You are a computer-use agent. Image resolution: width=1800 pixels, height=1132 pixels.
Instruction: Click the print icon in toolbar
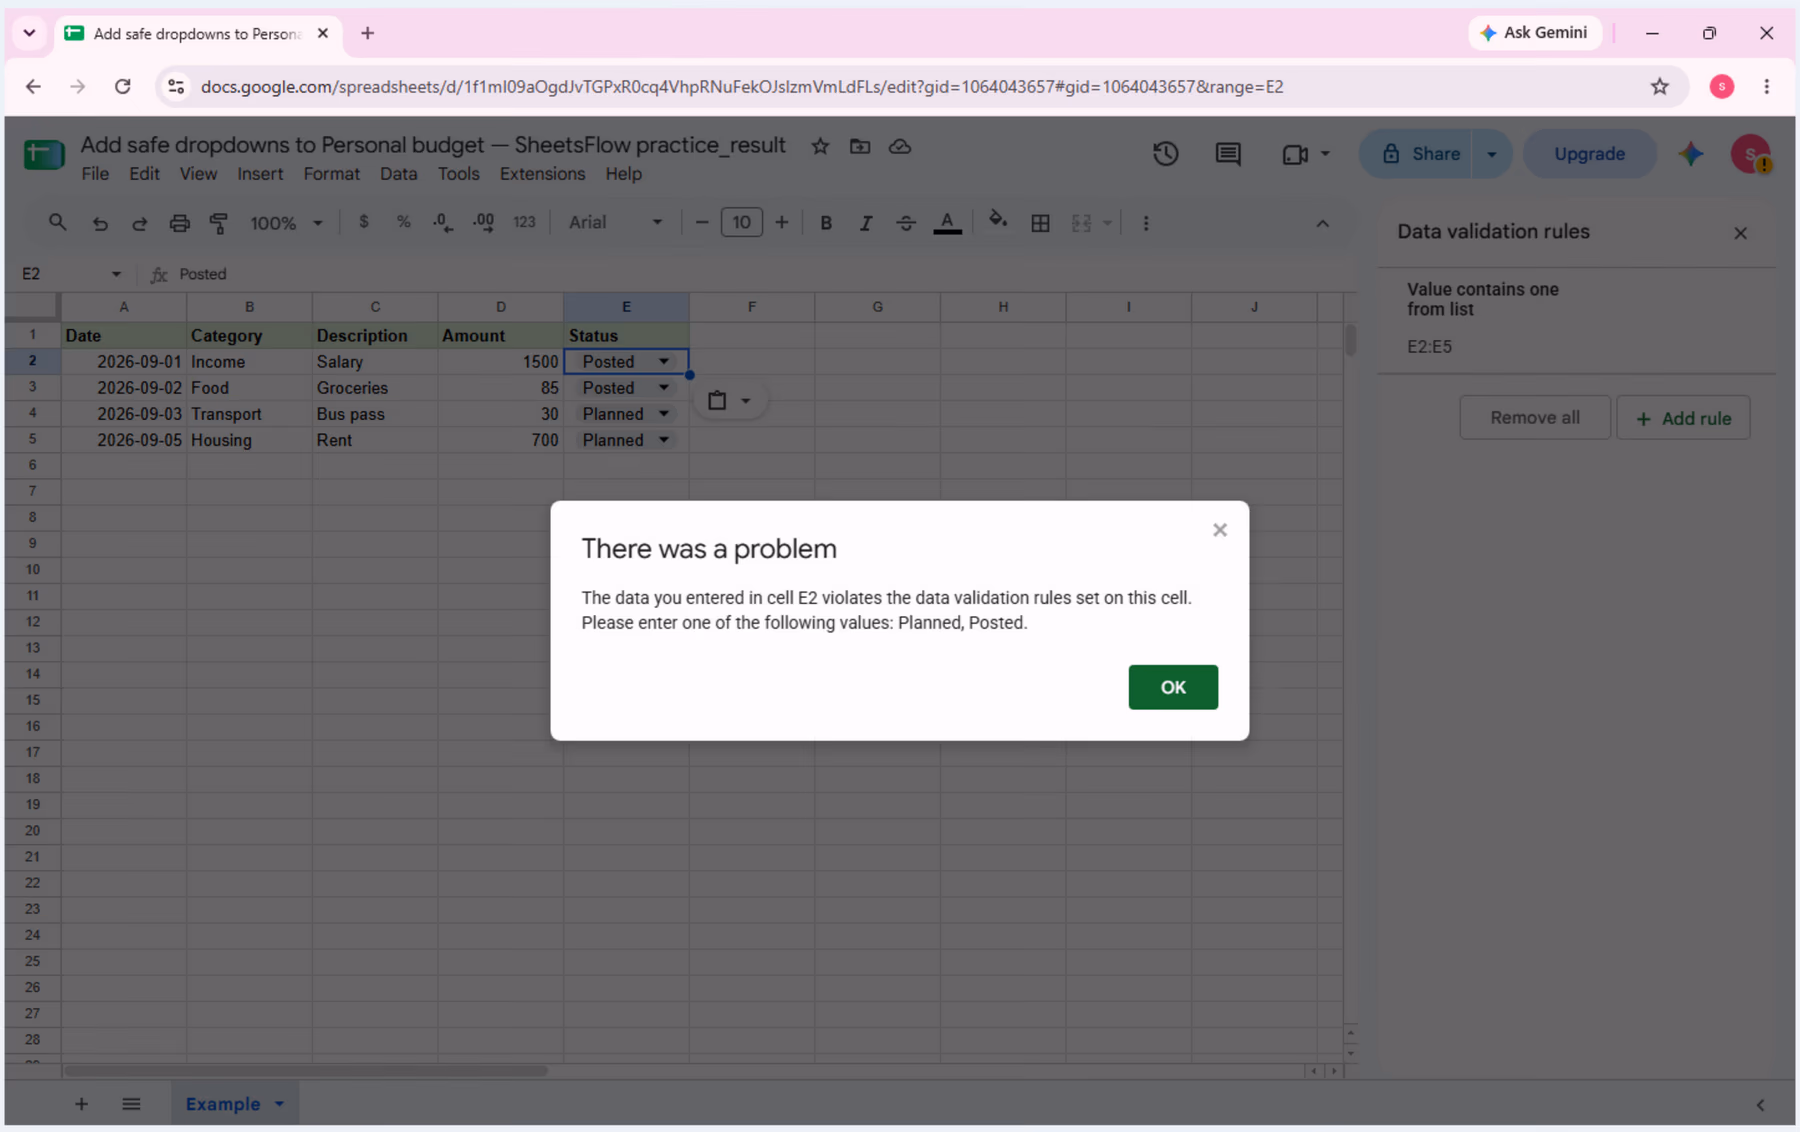[x=179, y=223]
